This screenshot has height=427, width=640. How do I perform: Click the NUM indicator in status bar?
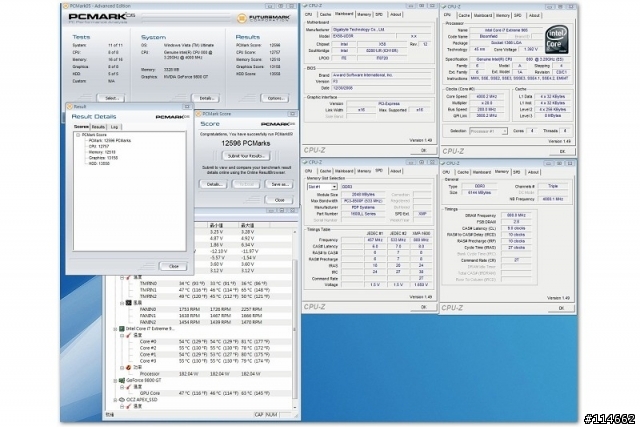(x=271, y=414)
